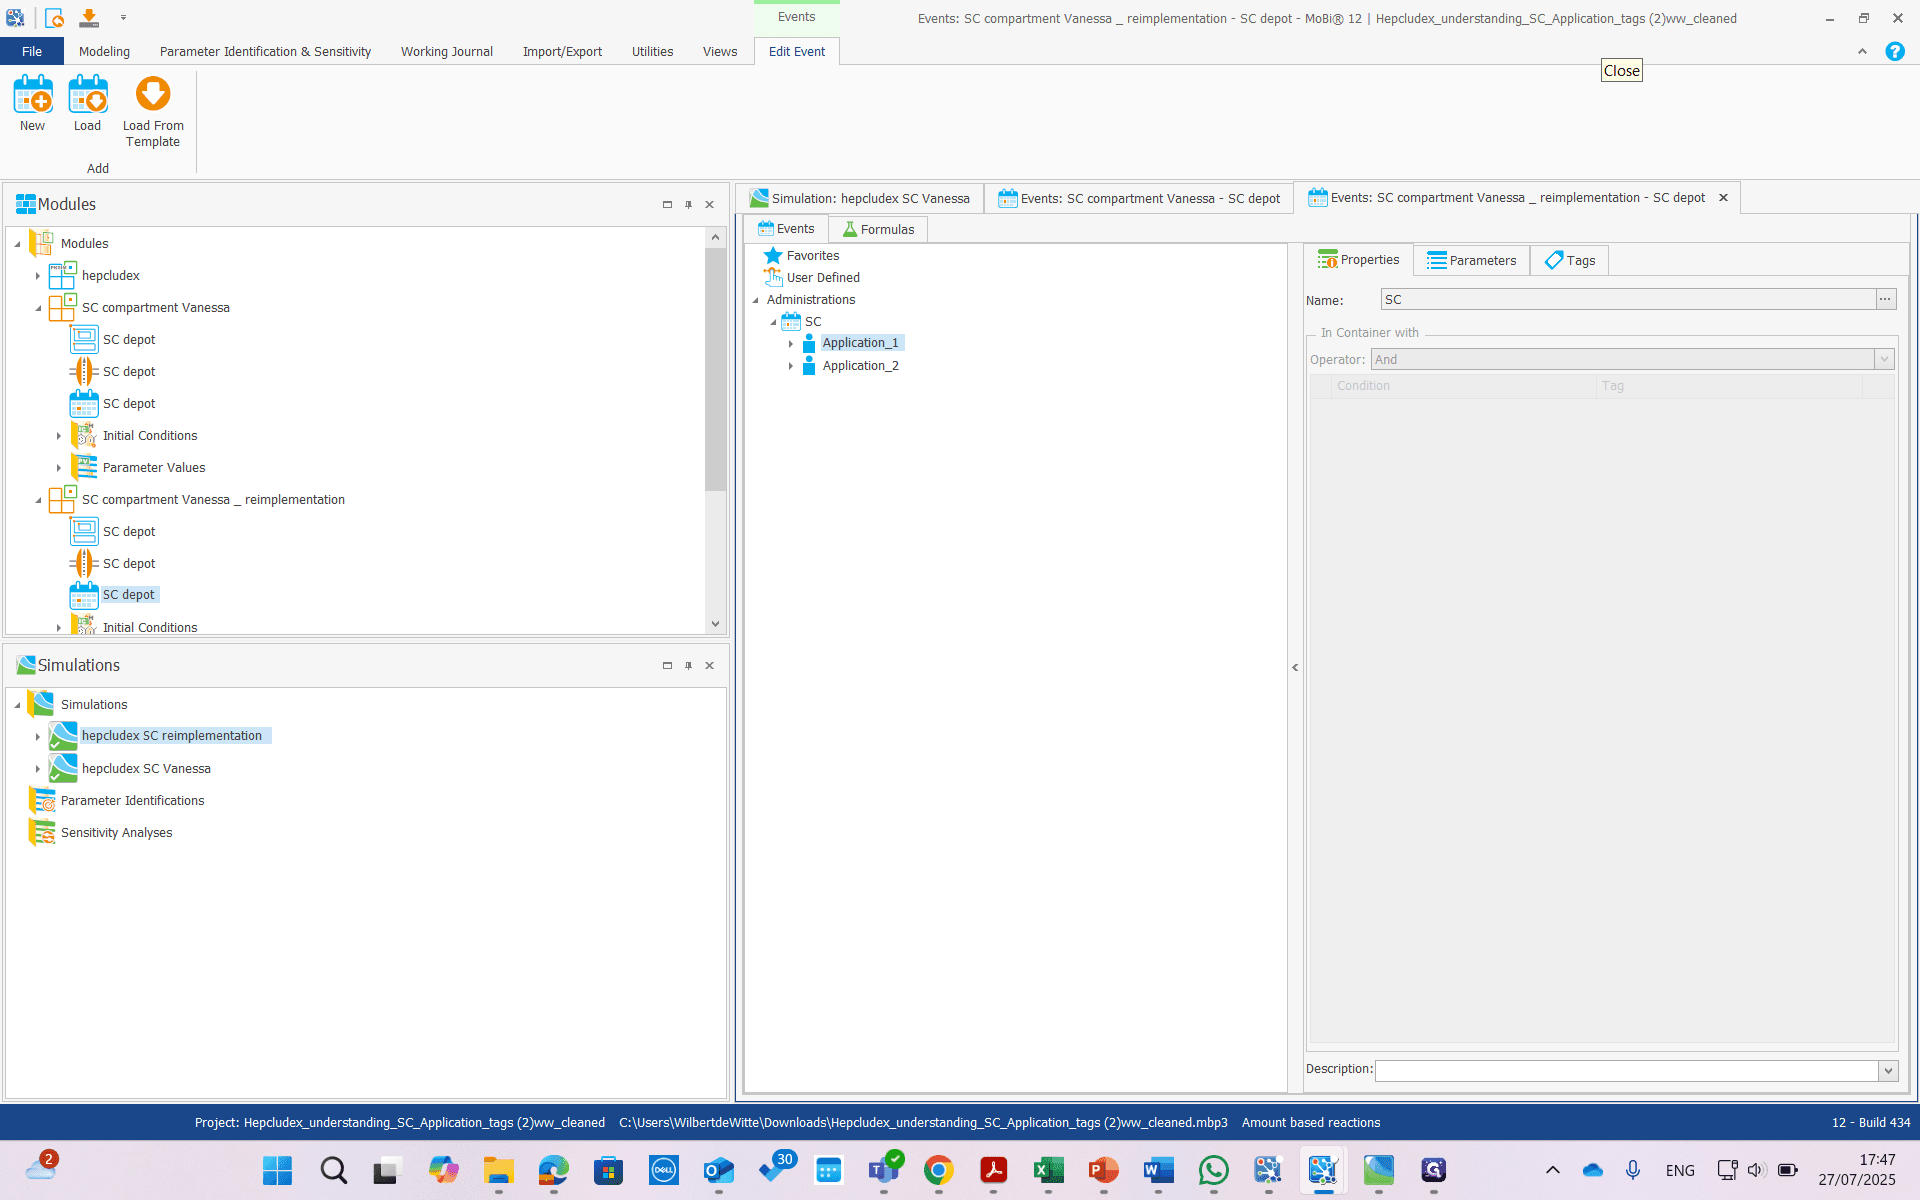Select the hepcludex module icon in tree

pos(62,275)
